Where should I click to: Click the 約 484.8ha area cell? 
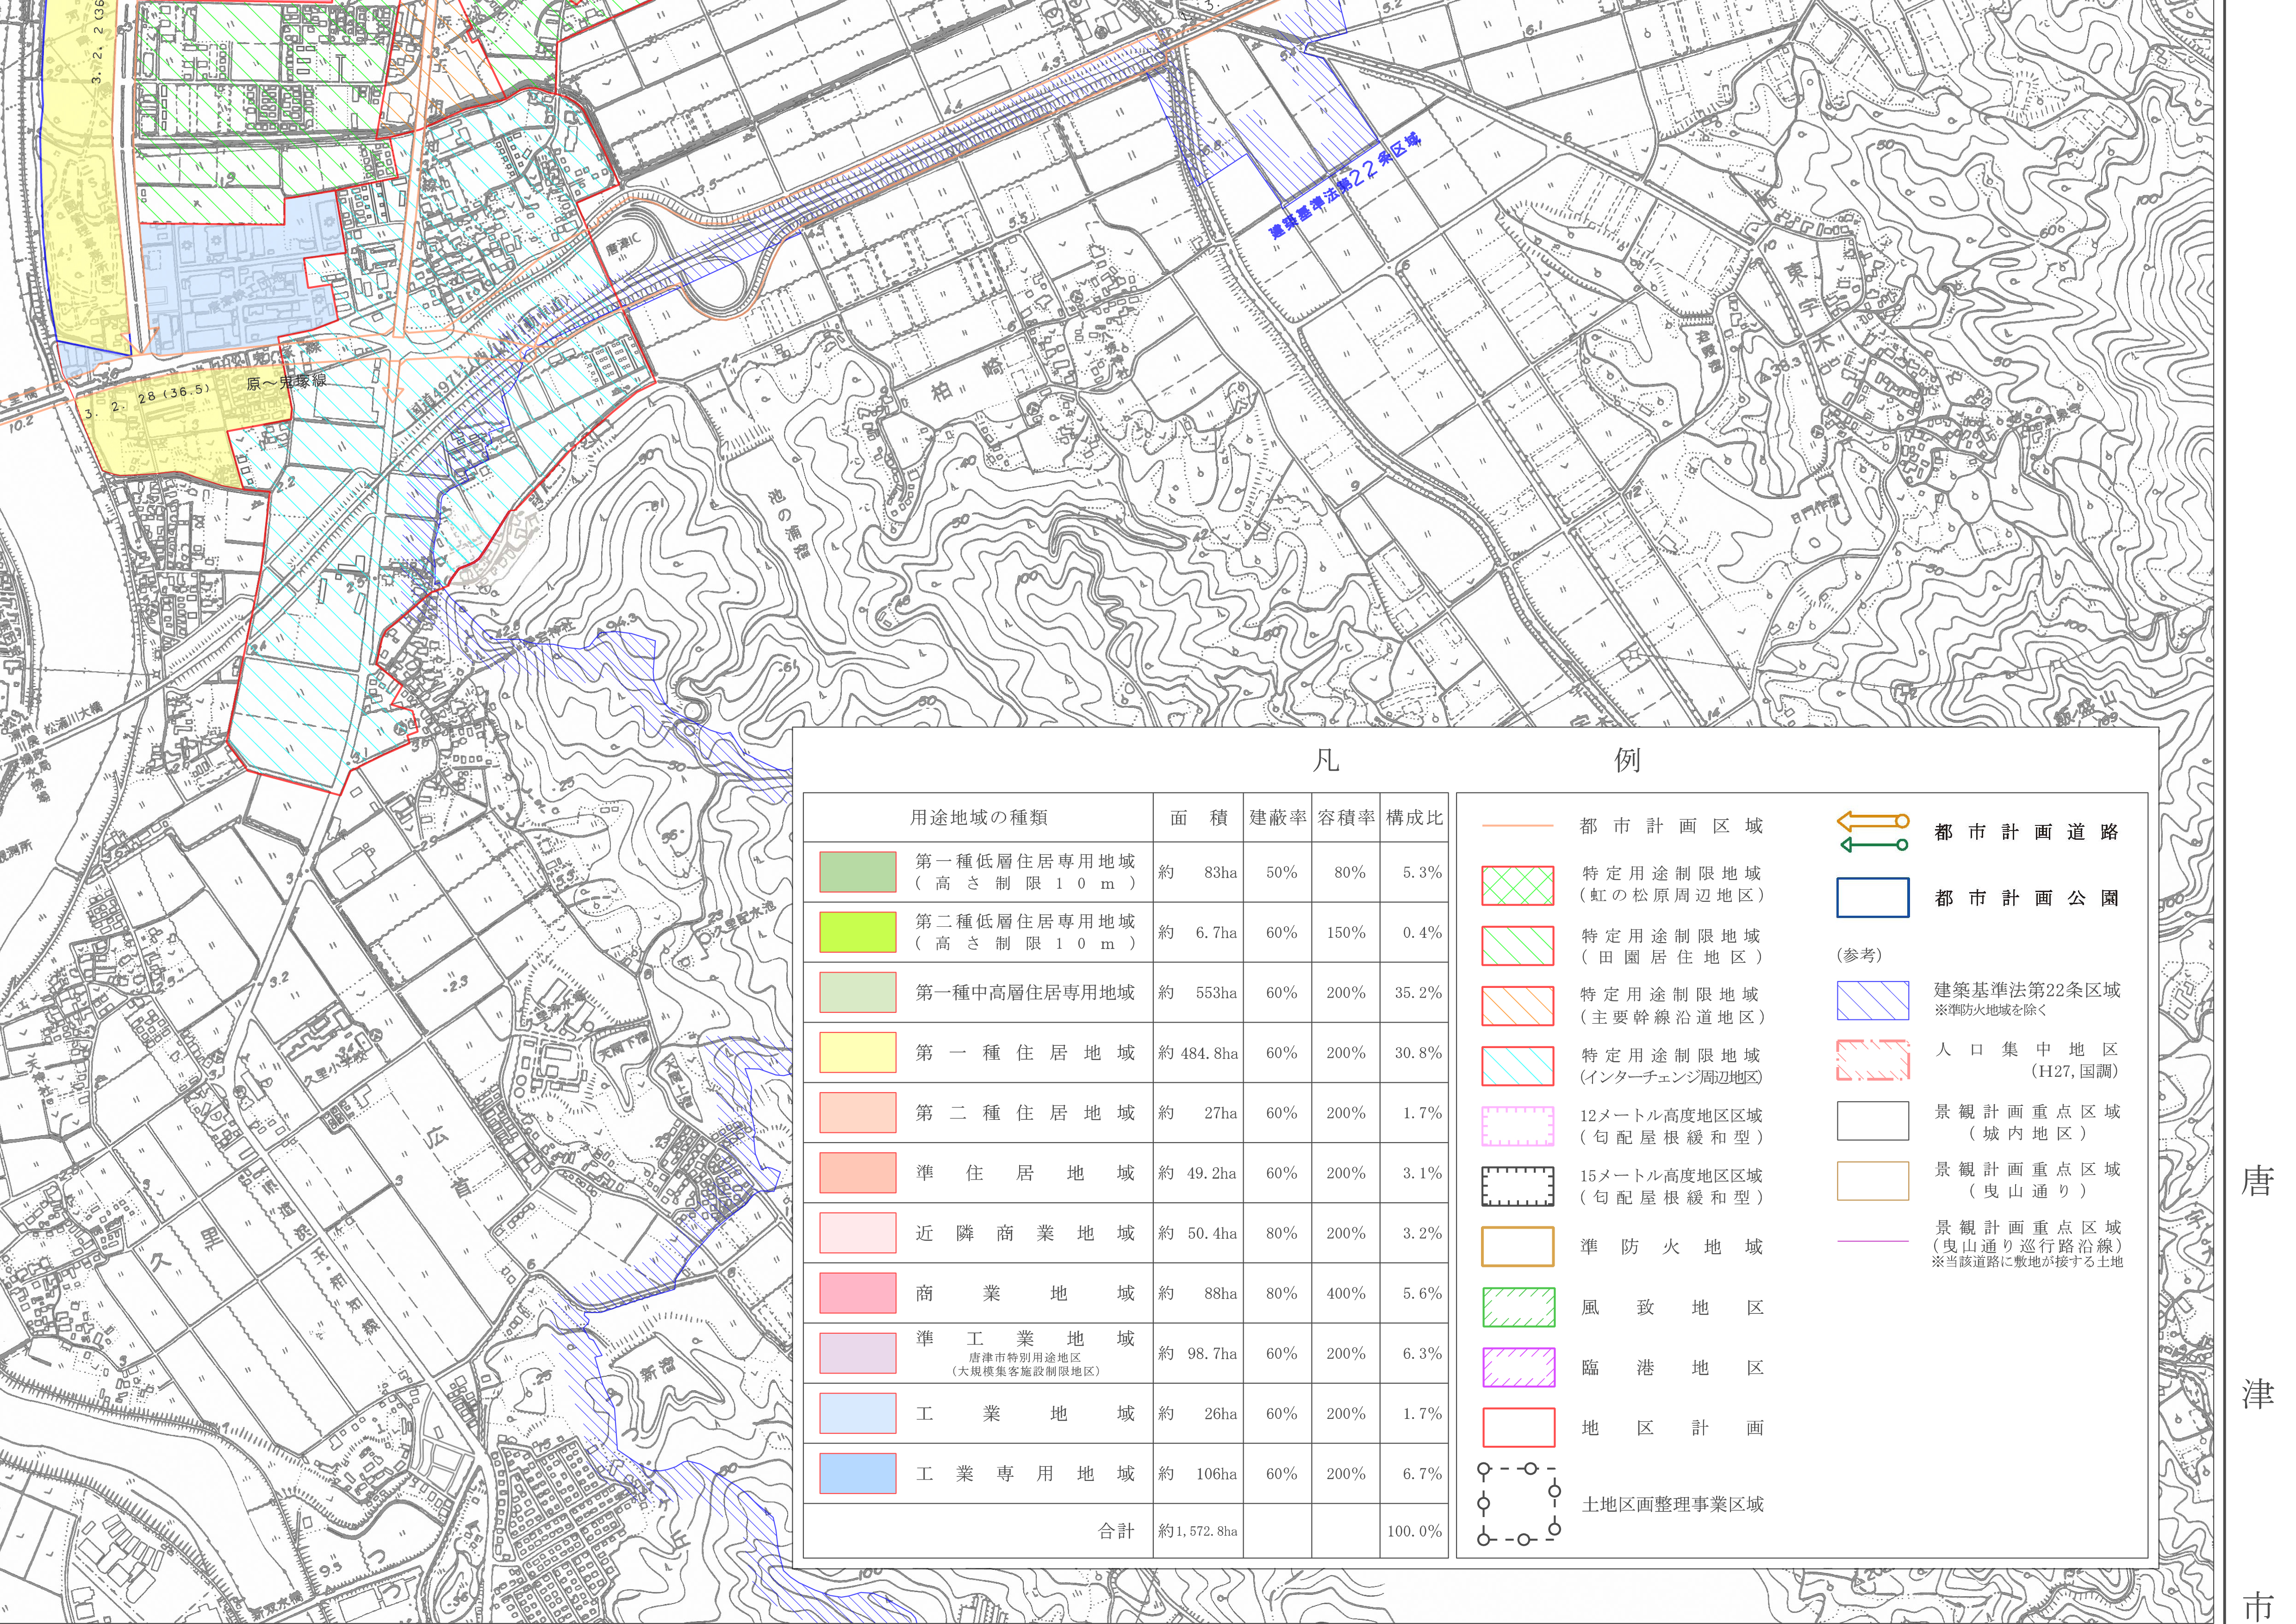click(1198, 1052)
